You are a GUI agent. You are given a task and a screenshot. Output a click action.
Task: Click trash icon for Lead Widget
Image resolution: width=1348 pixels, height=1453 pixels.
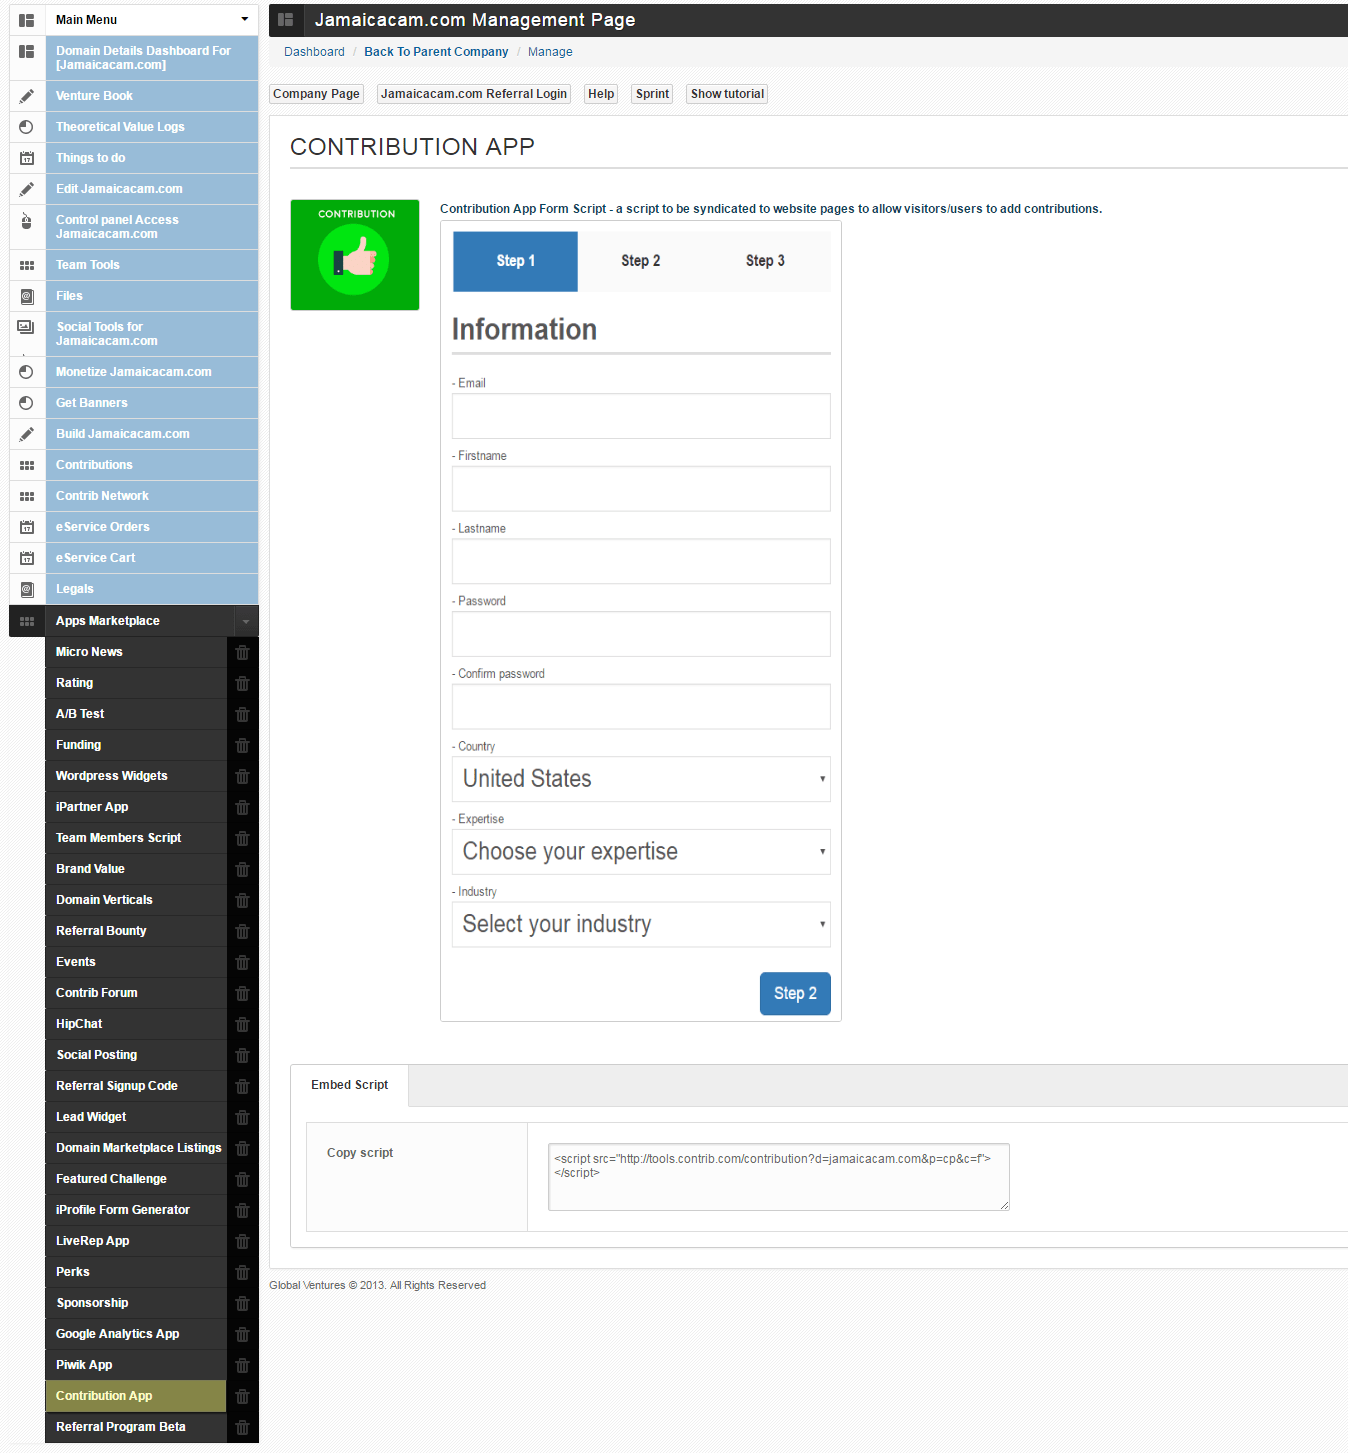coord(242,1117)
